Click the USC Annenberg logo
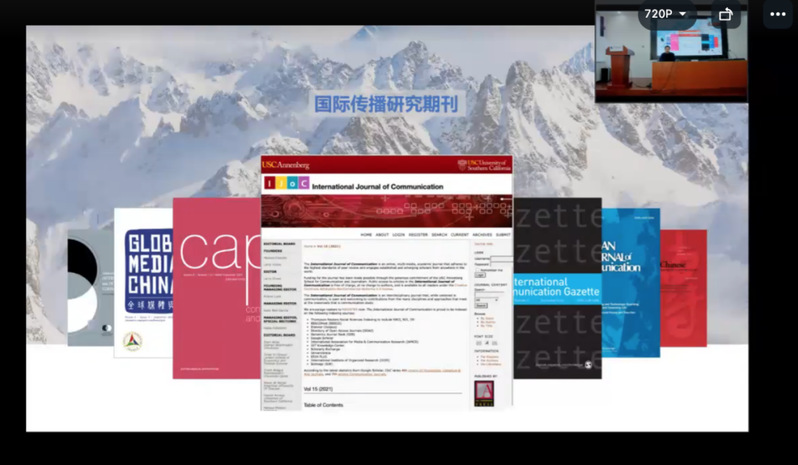Screen dimensions: 798x465 [x=286, y=165]
